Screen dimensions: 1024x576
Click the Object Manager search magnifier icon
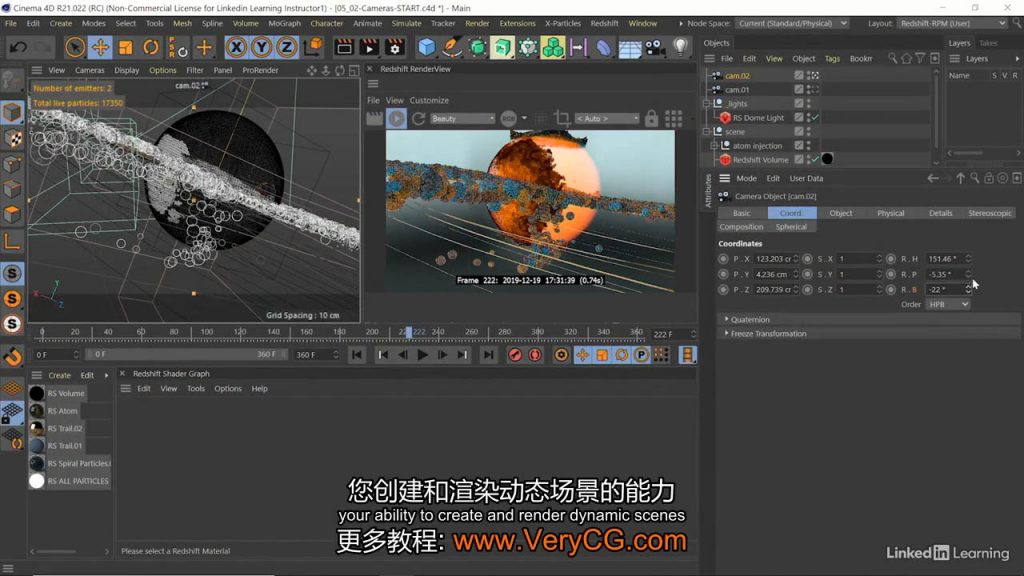892,59
